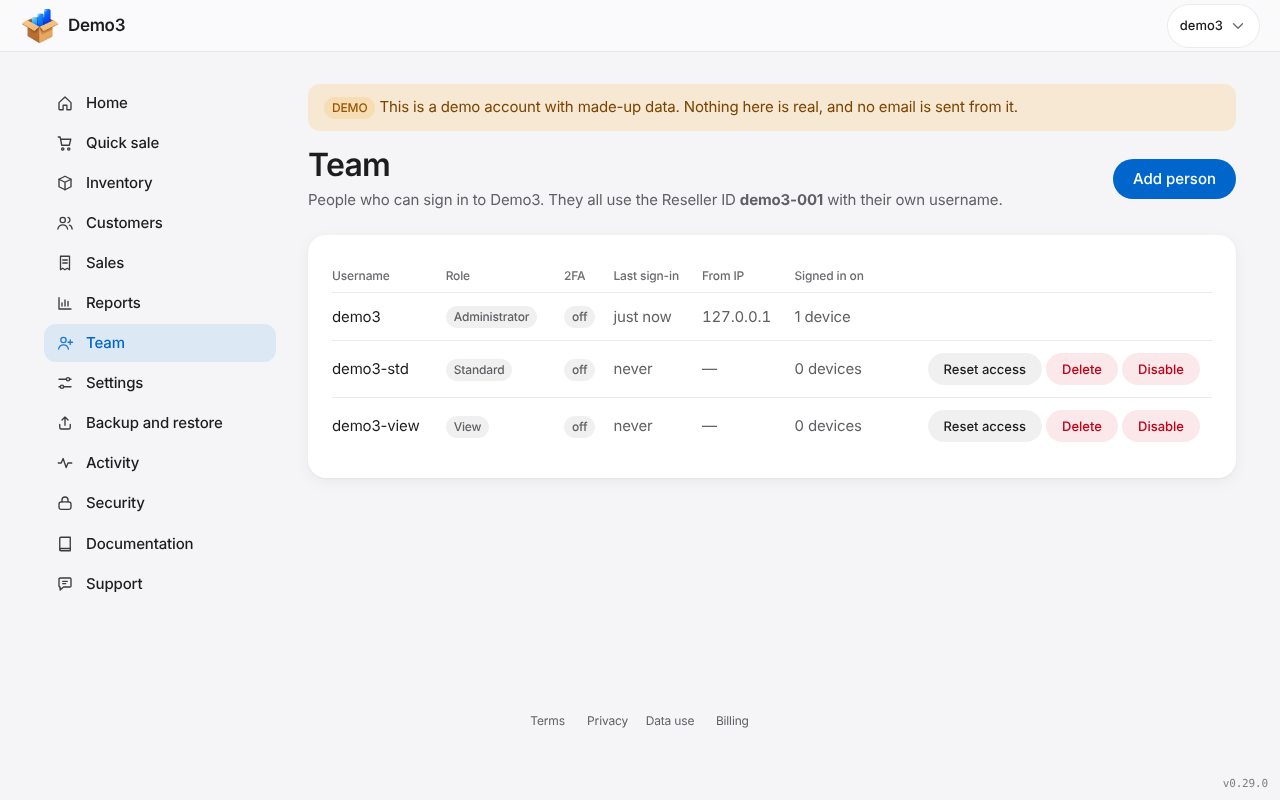Viewport: 1280px width, 800px height.
Task: Click the Activity pulse icon
Action: [x=65, y=463]
